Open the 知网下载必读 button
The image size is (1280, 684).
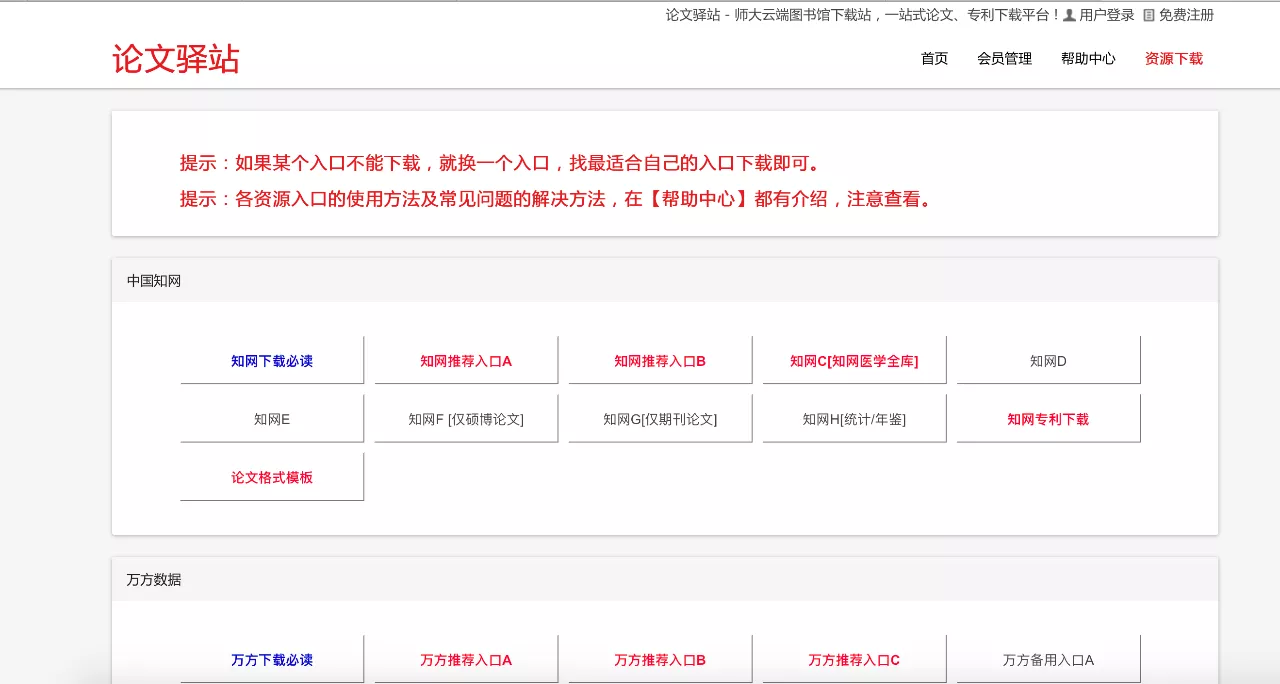point(272,360)
